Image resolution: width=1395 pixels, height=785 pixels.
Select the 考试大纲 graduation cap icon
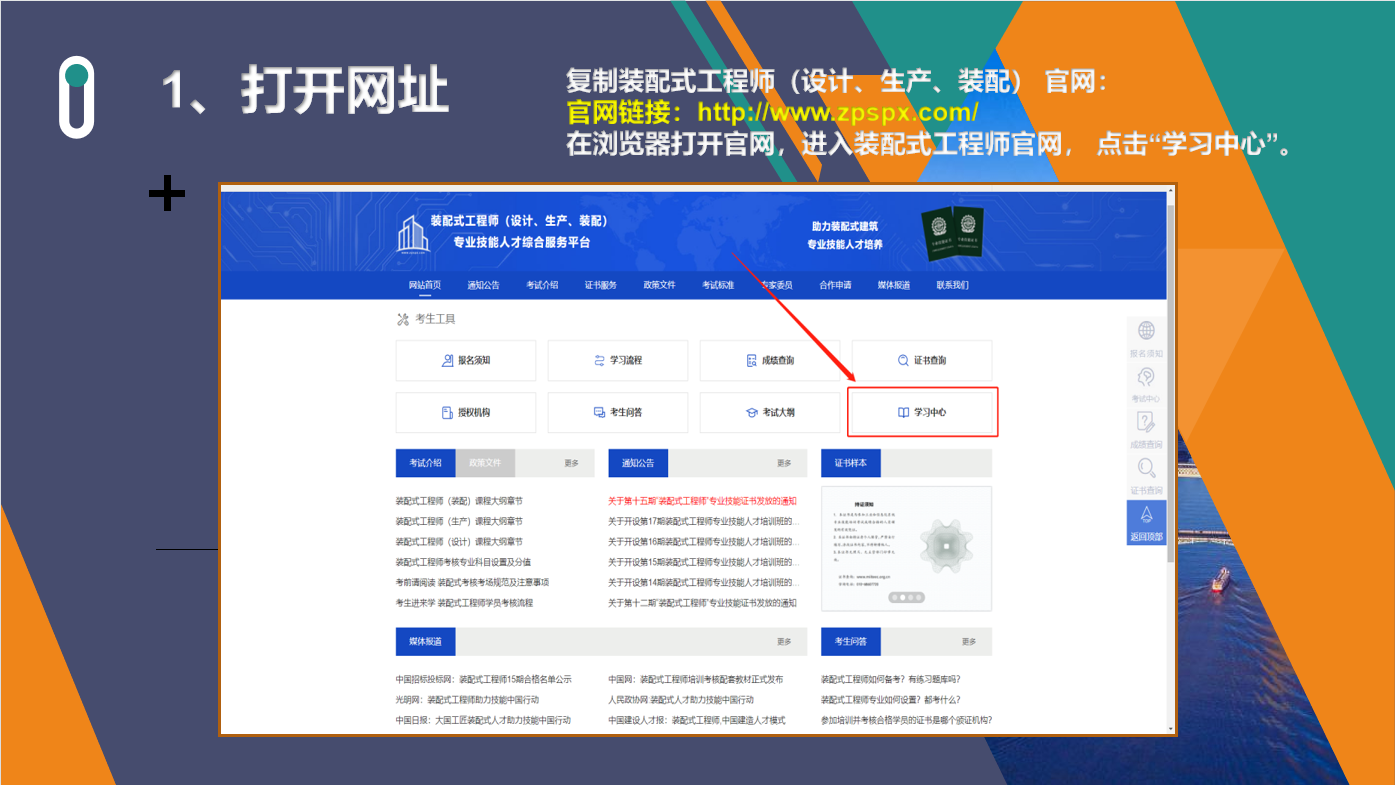click(751, 412)
